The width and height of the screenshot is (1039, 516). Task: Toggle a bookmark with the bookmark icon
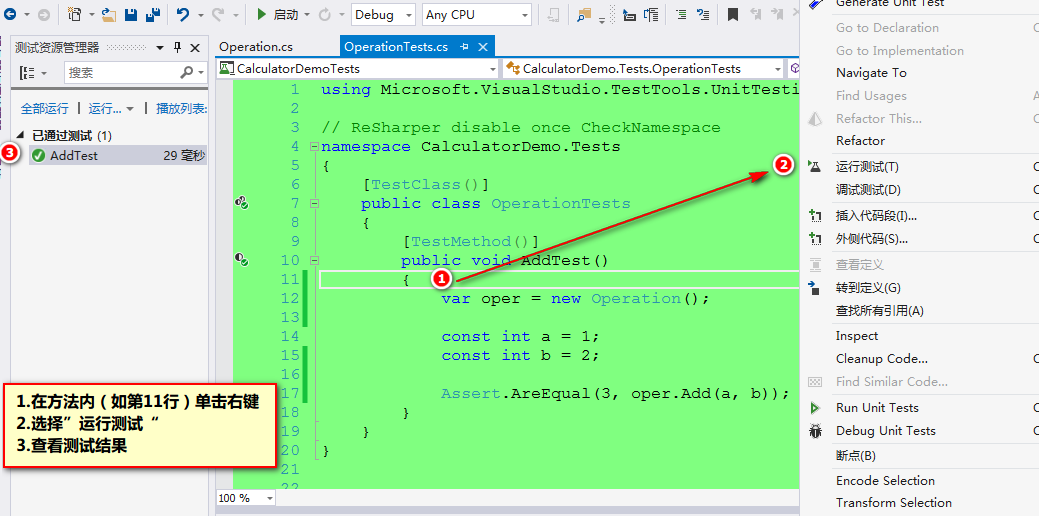click(x=733, y=14)
